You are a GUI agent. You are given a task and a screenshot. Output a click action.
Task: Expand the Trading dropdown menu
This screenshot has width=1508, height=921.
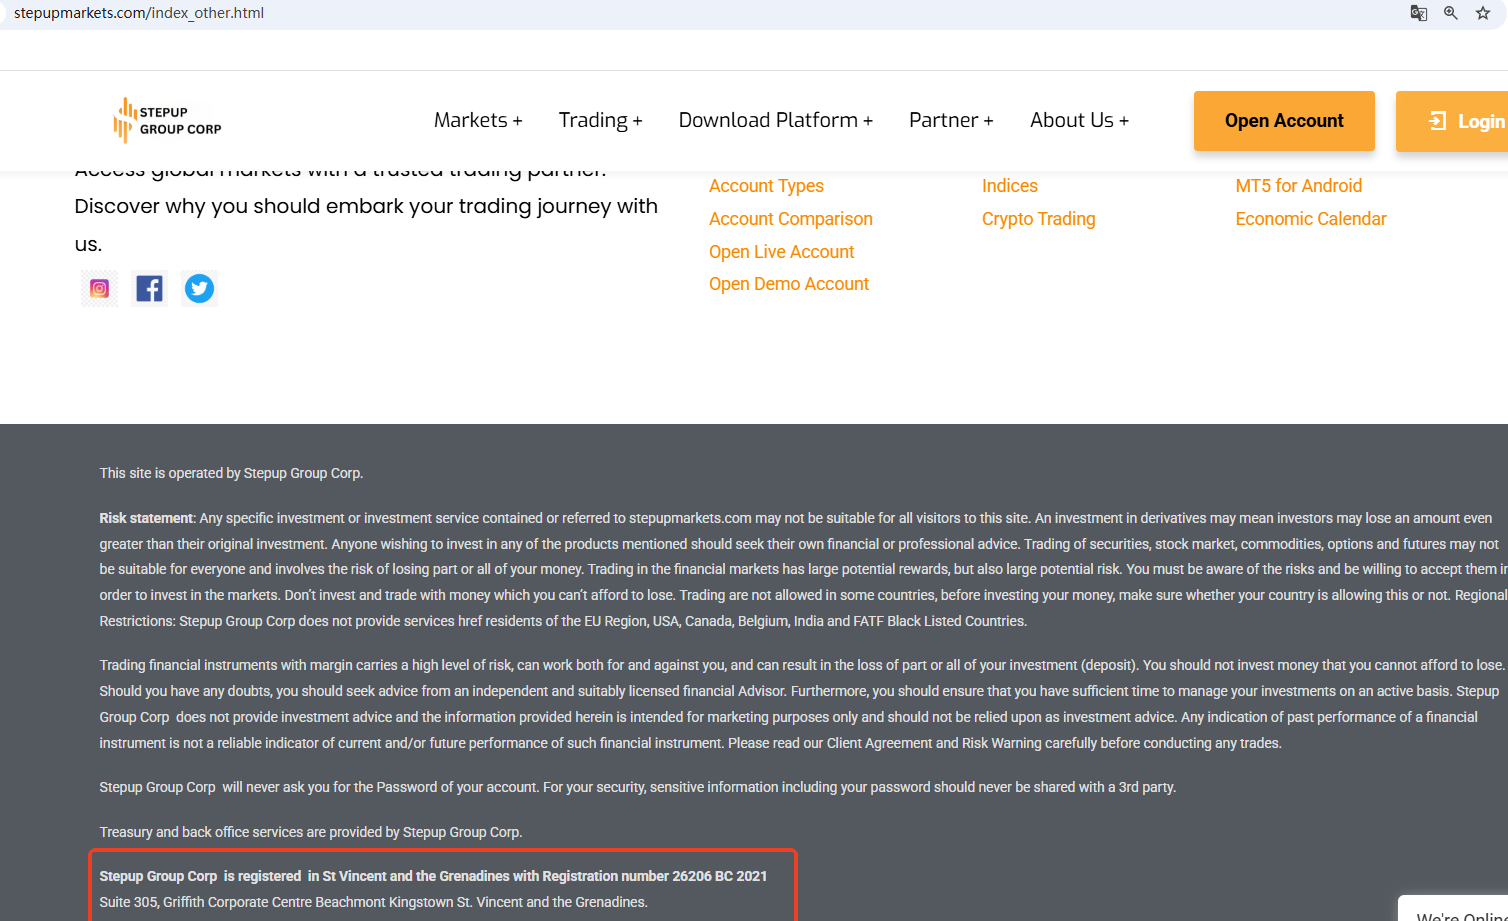pyautogui.click(x=600, y=120)
